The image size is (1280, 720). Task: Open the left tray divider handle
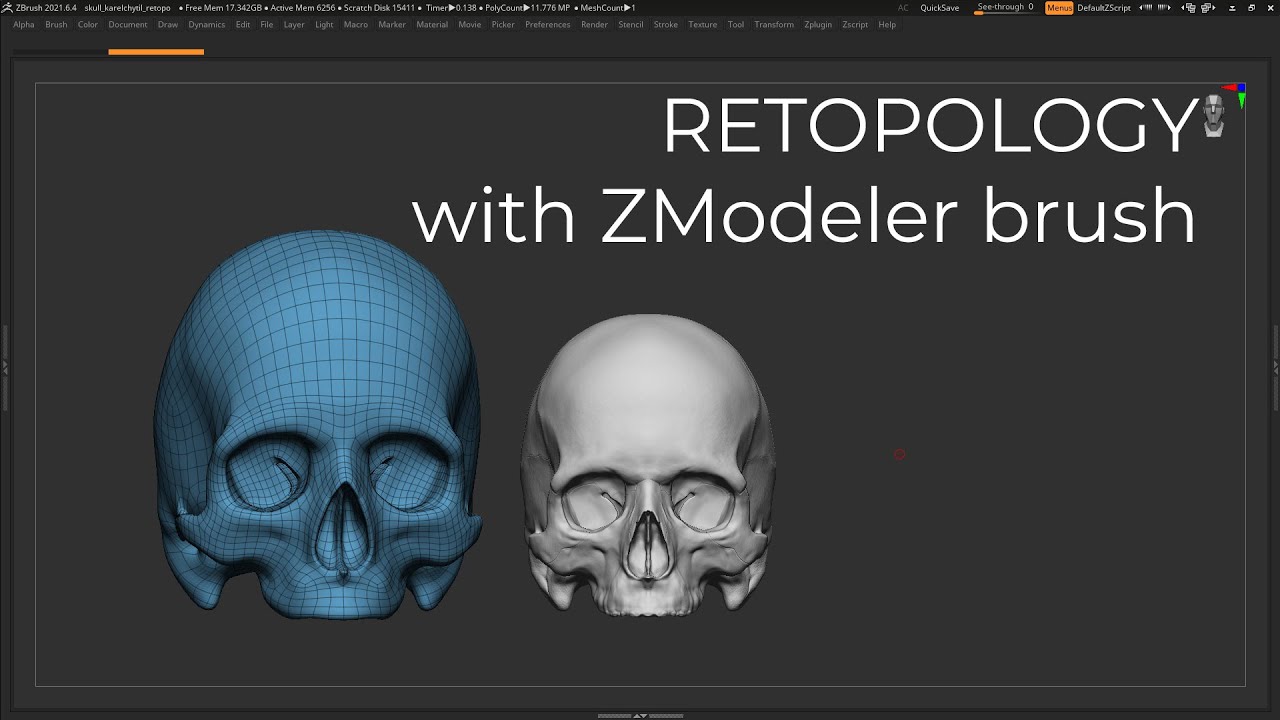tap(5, 367)
